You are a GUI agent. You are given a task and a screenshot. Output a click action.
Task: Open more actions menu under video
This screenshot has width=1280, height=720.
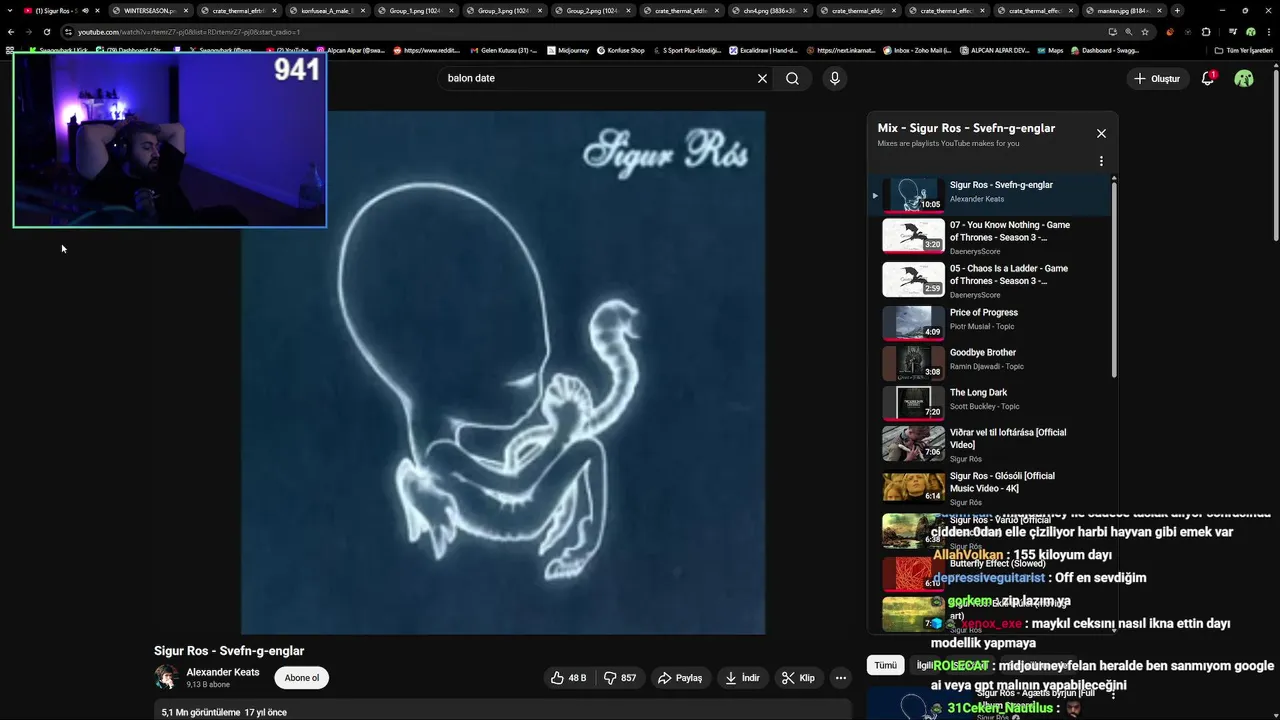(841, 678)
